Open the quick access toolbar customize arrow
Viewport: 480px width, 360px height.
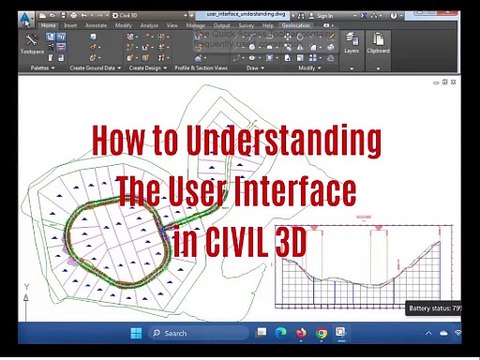(191, 16)
